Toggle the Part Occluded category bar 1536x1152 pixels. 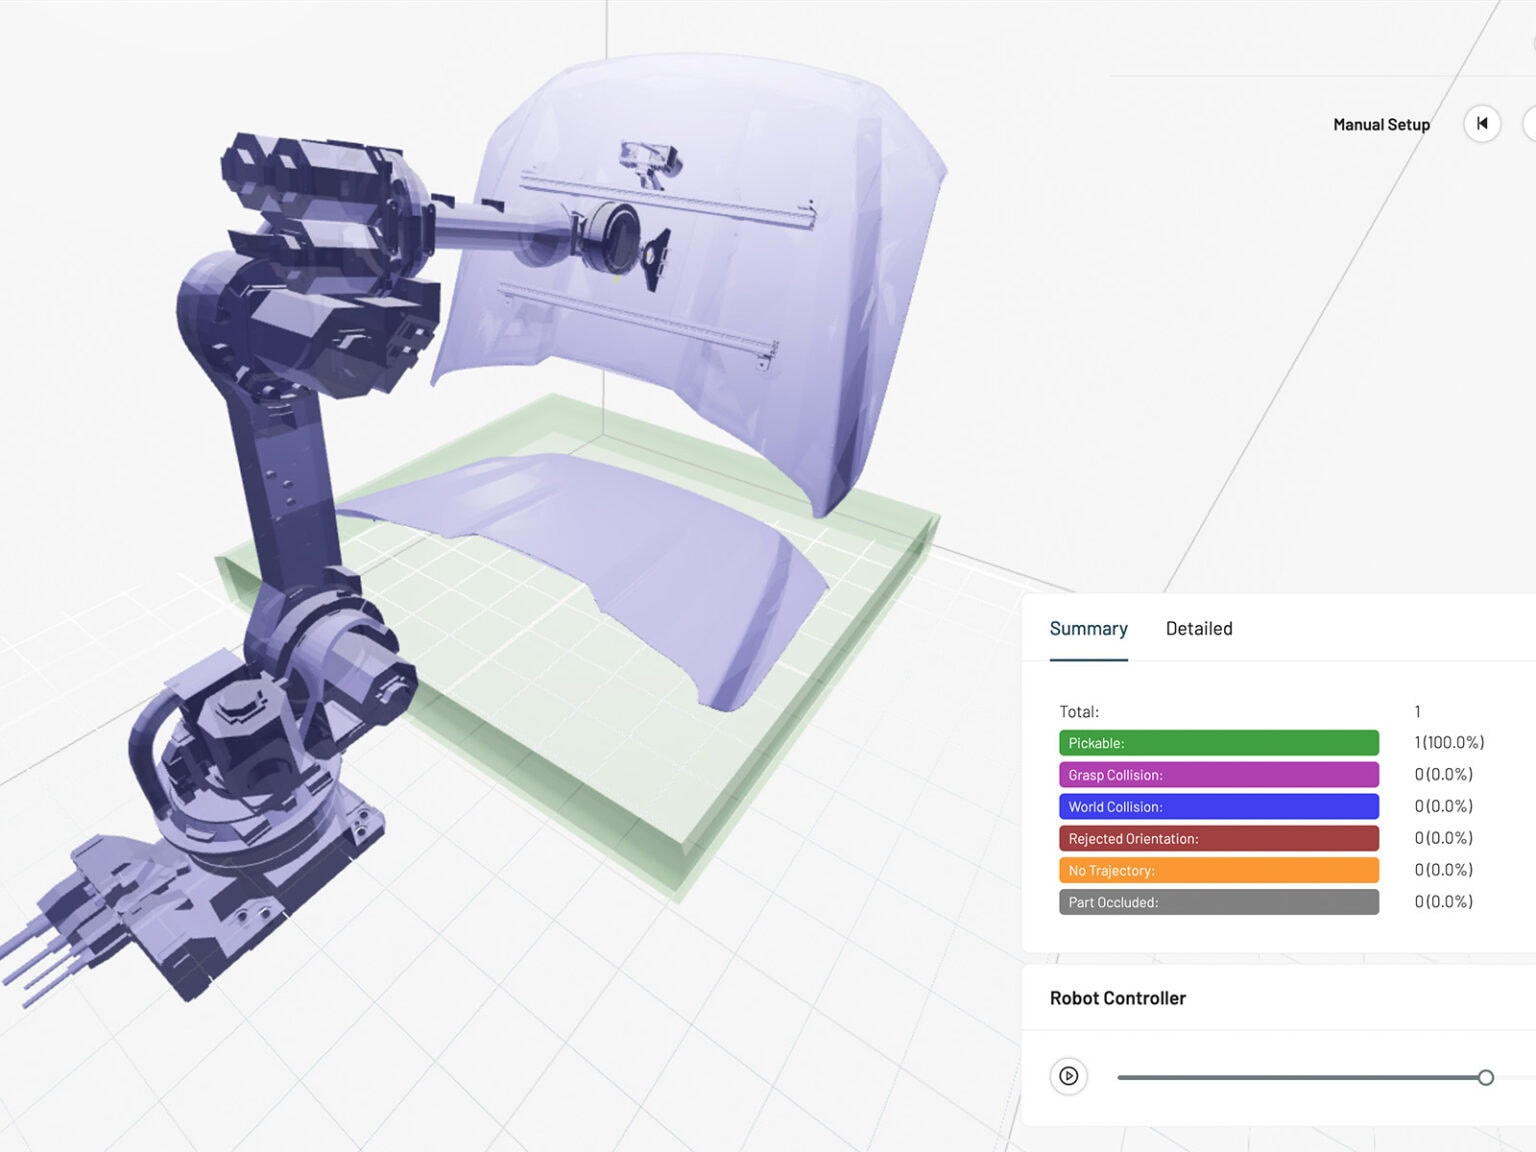pos(1218,902)
